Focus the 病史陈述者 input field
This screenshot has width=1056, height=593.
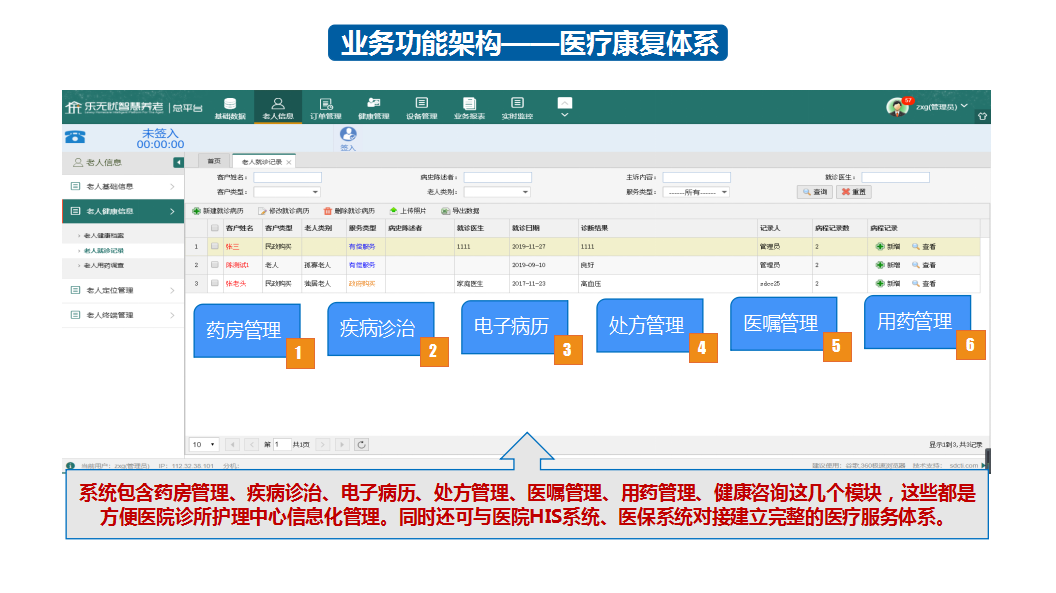tap(498, 178)
